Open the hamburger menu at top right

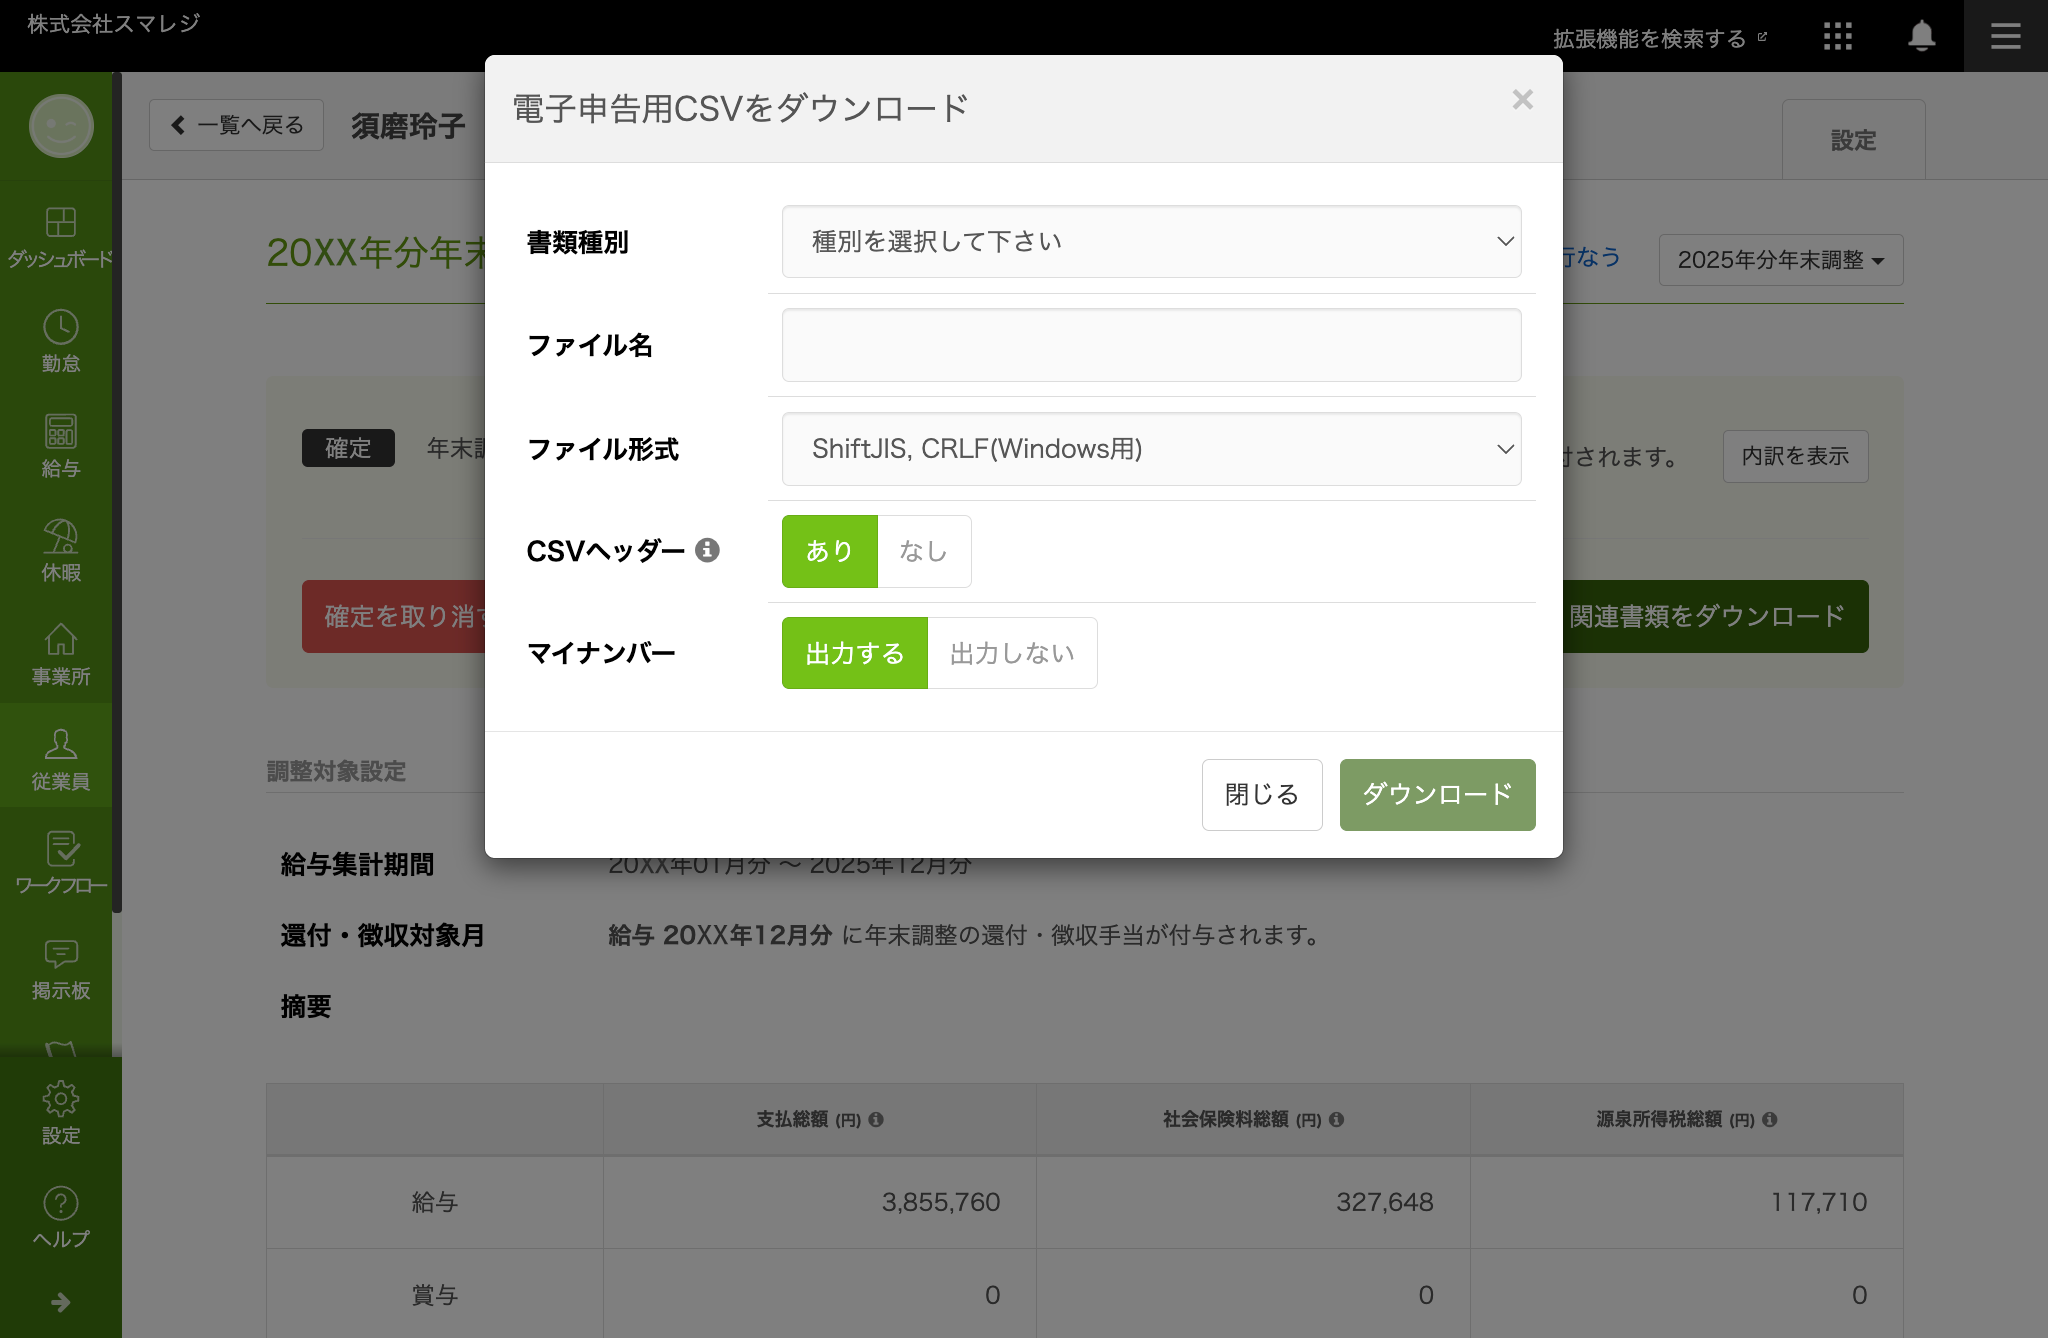[x=2005, y=37]
